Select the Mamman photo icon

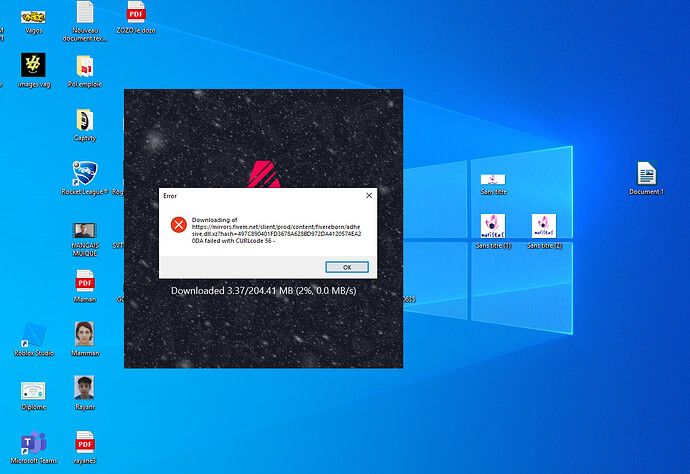pyautogui.click(x=84, y=334)
